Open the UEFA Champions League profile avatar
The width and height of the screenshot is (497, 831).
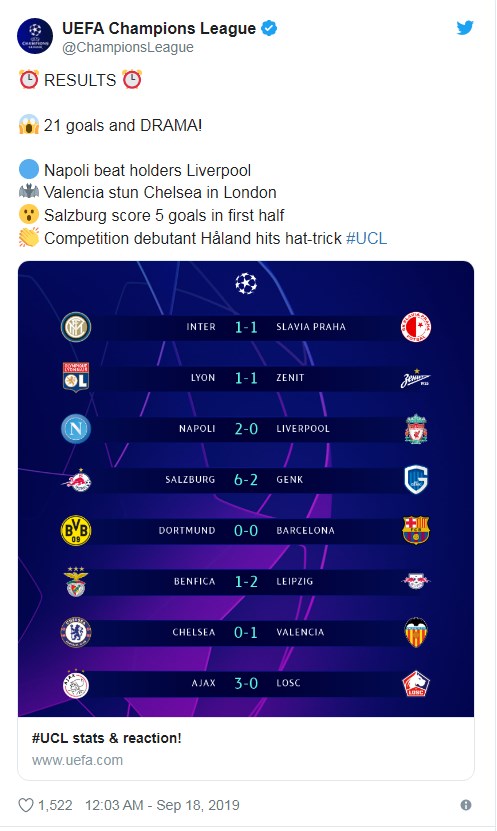coord(35,36)
